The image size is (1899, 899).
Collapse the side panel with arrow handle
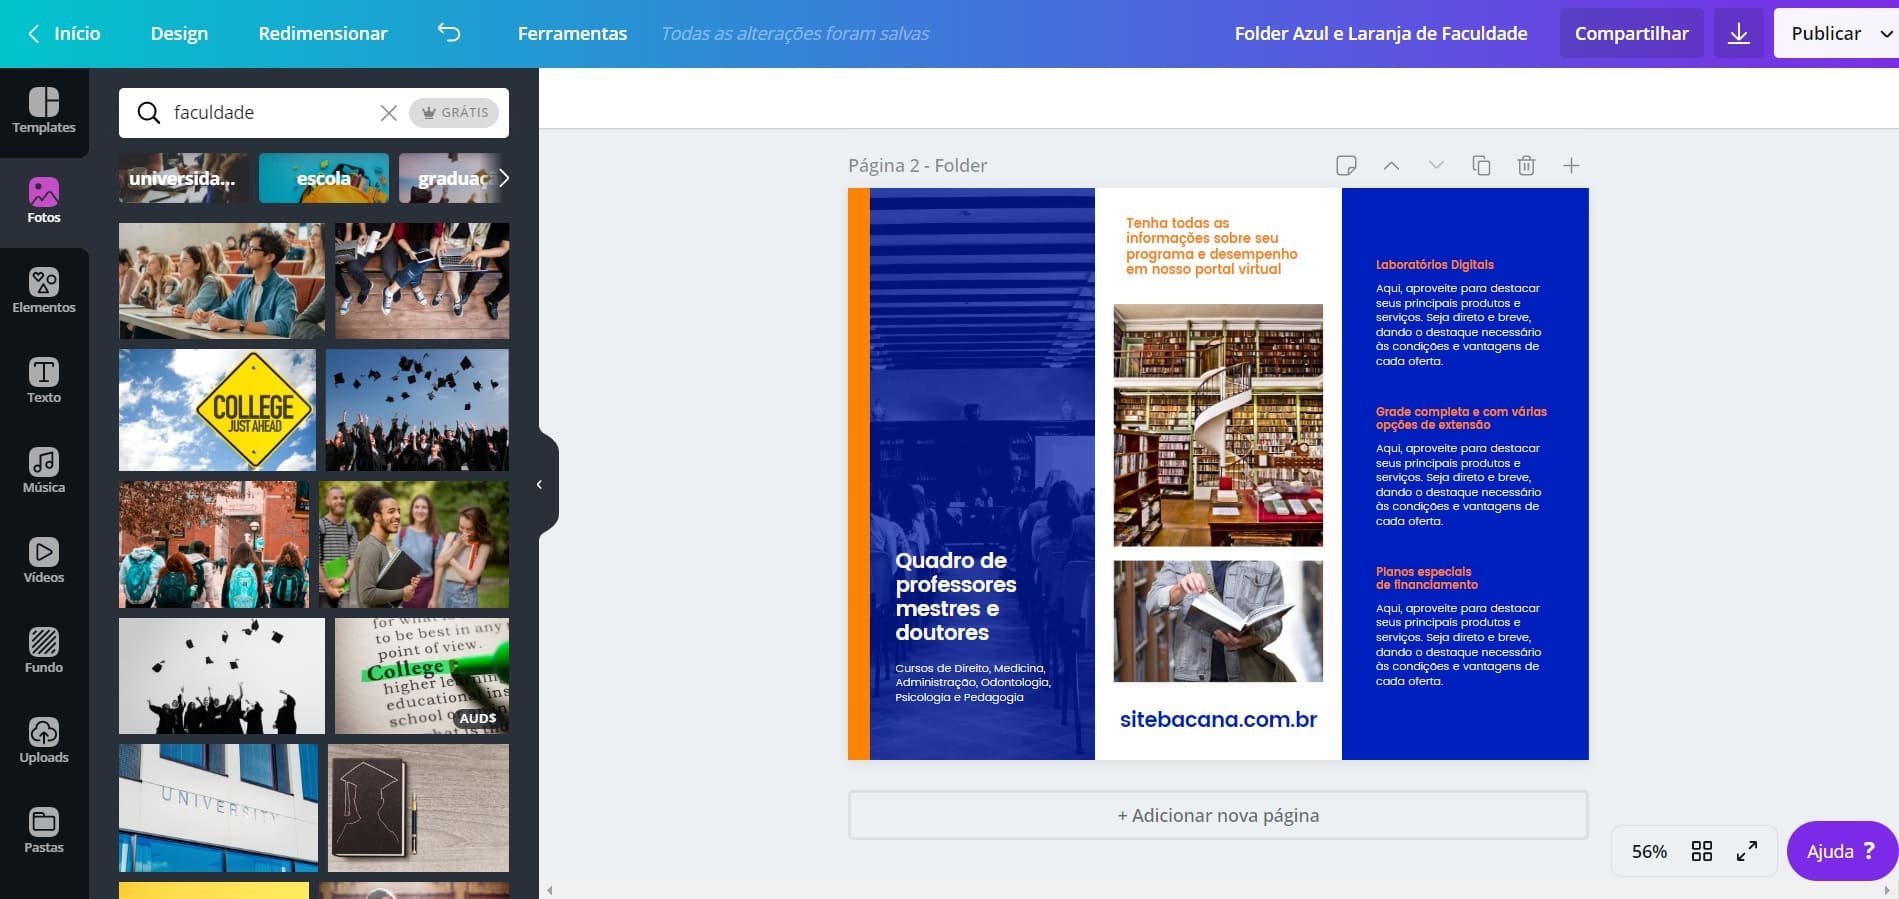540,485
